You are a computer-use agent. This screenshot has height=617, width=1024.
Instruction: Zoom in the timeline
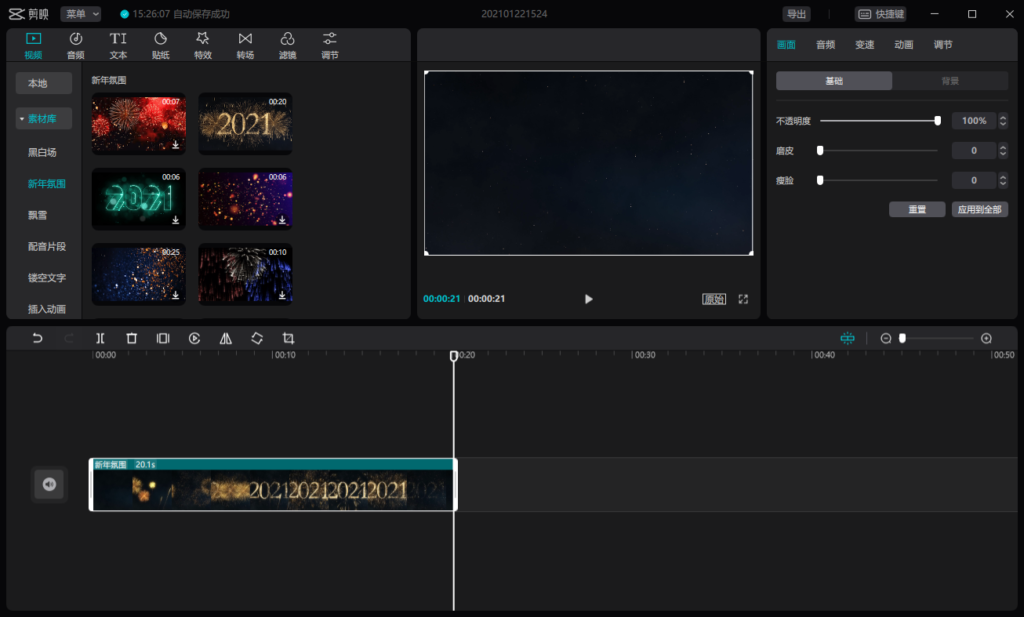pos(986,338)
